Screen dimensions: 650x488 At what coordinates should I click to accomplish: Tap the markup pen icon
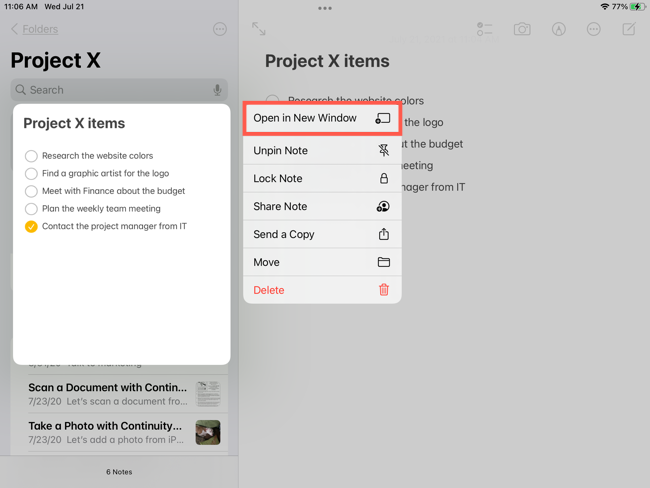[559, 30]
